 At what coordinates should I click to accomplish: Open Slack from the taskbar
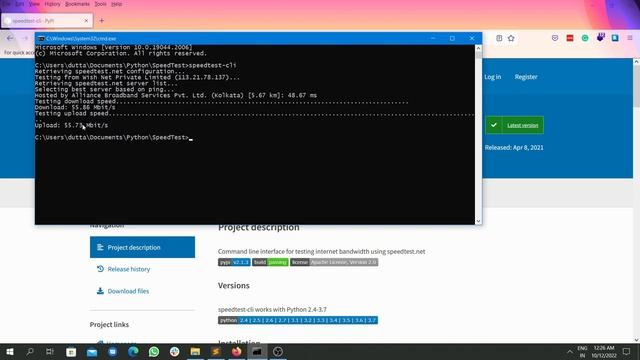click(175, 351)
